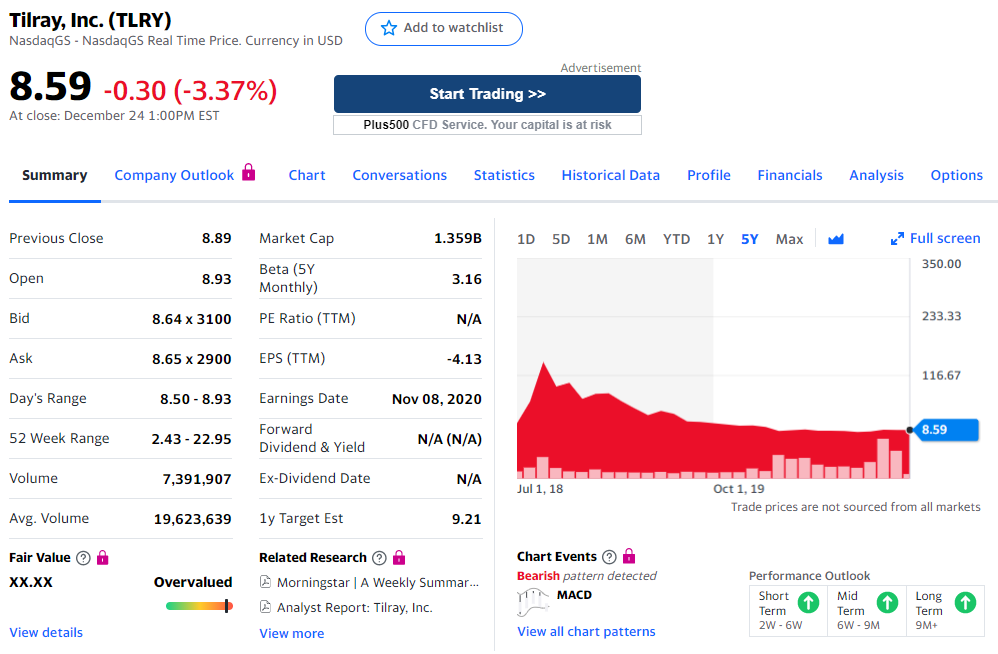The image size is (998, 654).
Task: Select the 5Y chart range
Action: [x=750, y=239]
